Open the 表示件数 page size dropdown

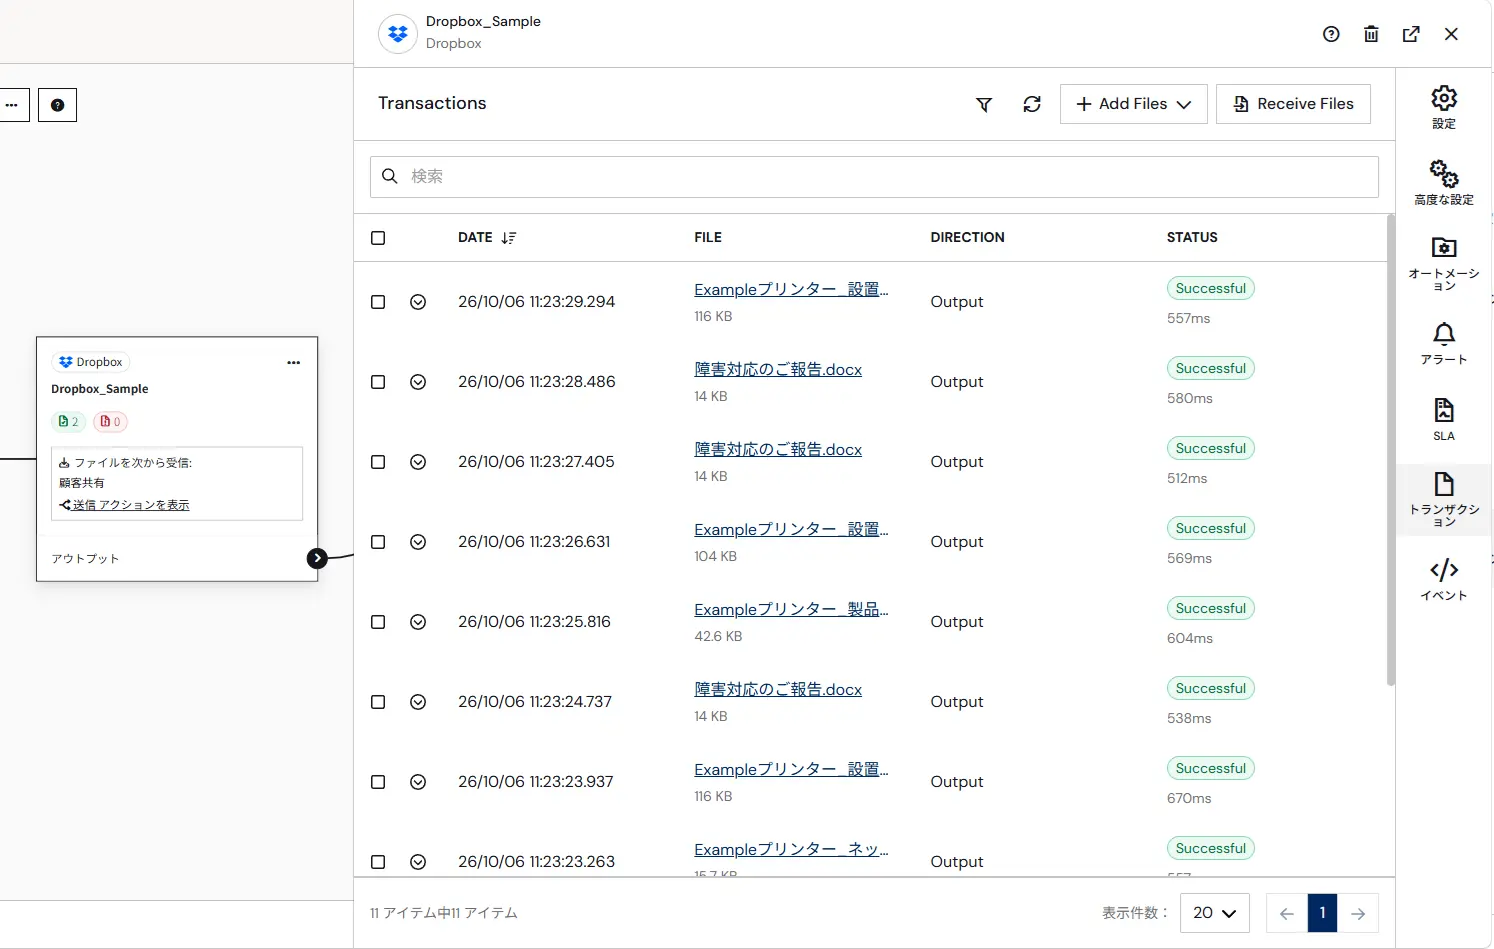[1215, 913]
